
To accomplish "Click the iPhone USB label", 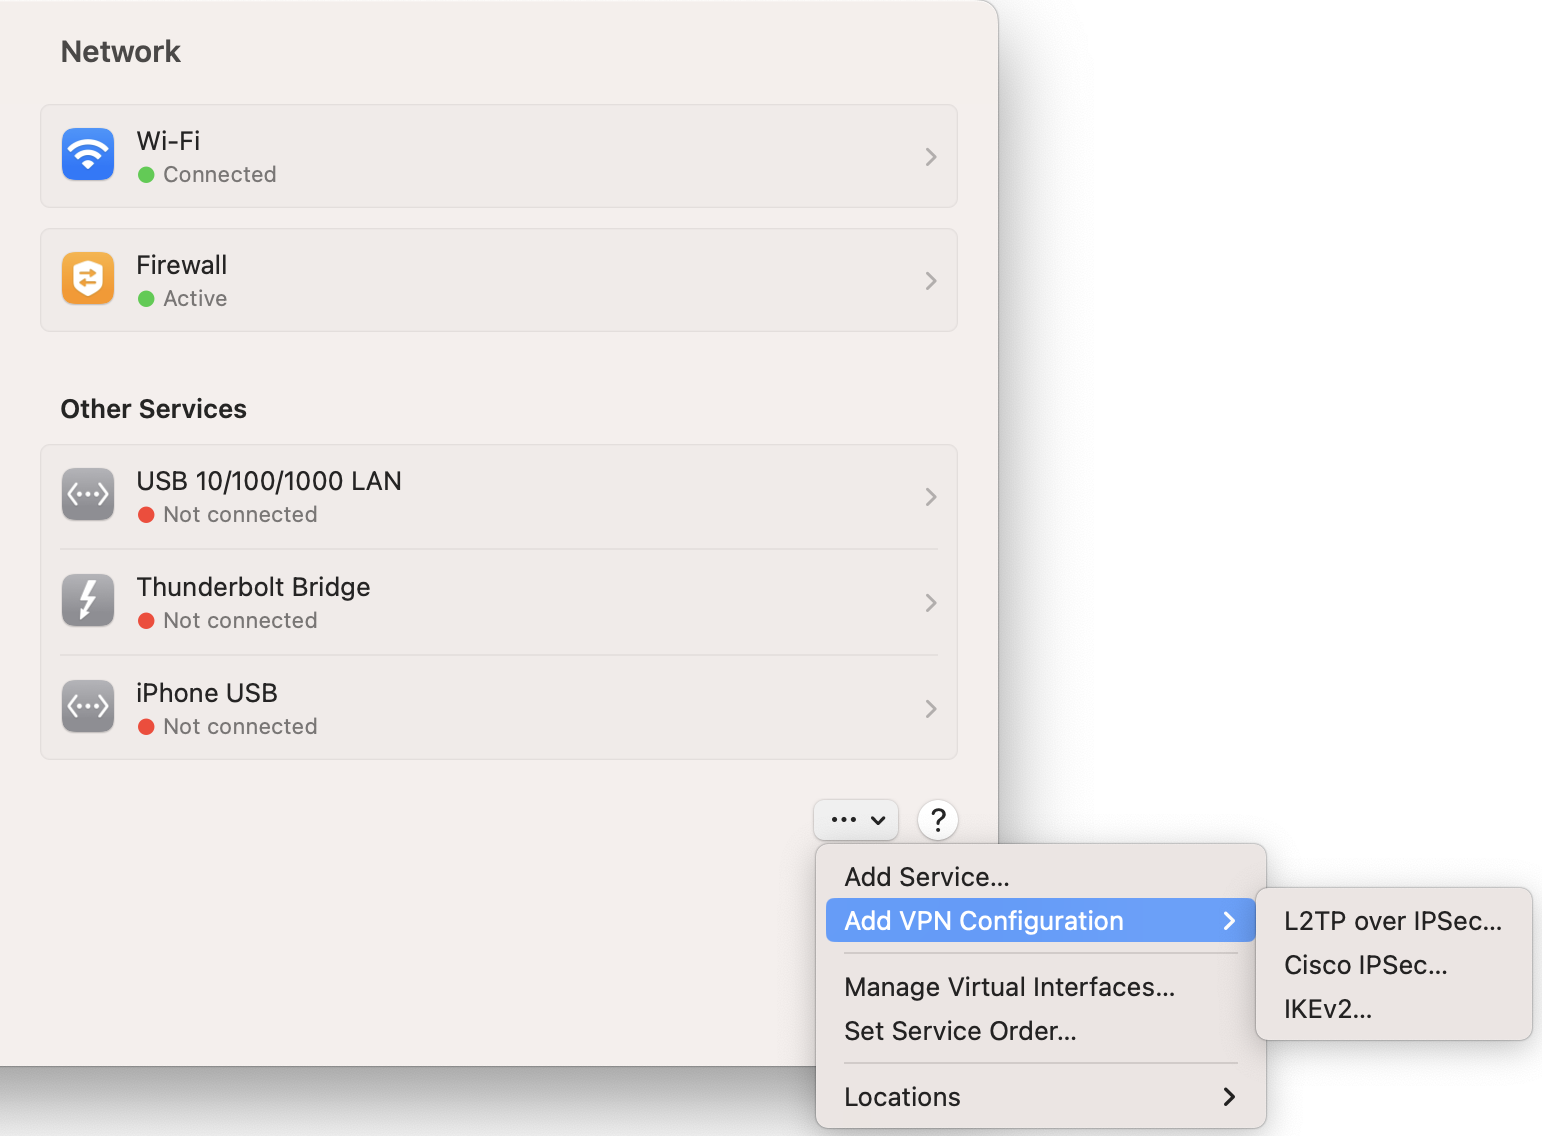I will 207,693.
